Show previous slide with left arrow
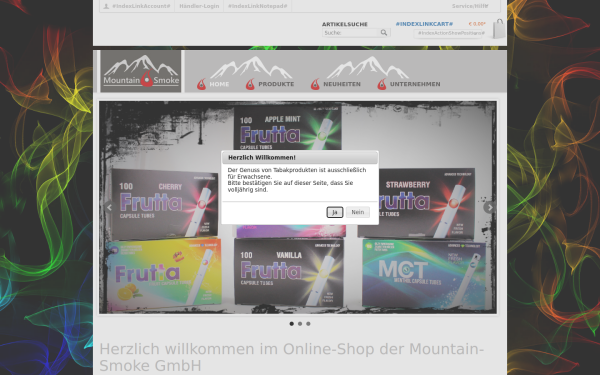 coord(109,207)
